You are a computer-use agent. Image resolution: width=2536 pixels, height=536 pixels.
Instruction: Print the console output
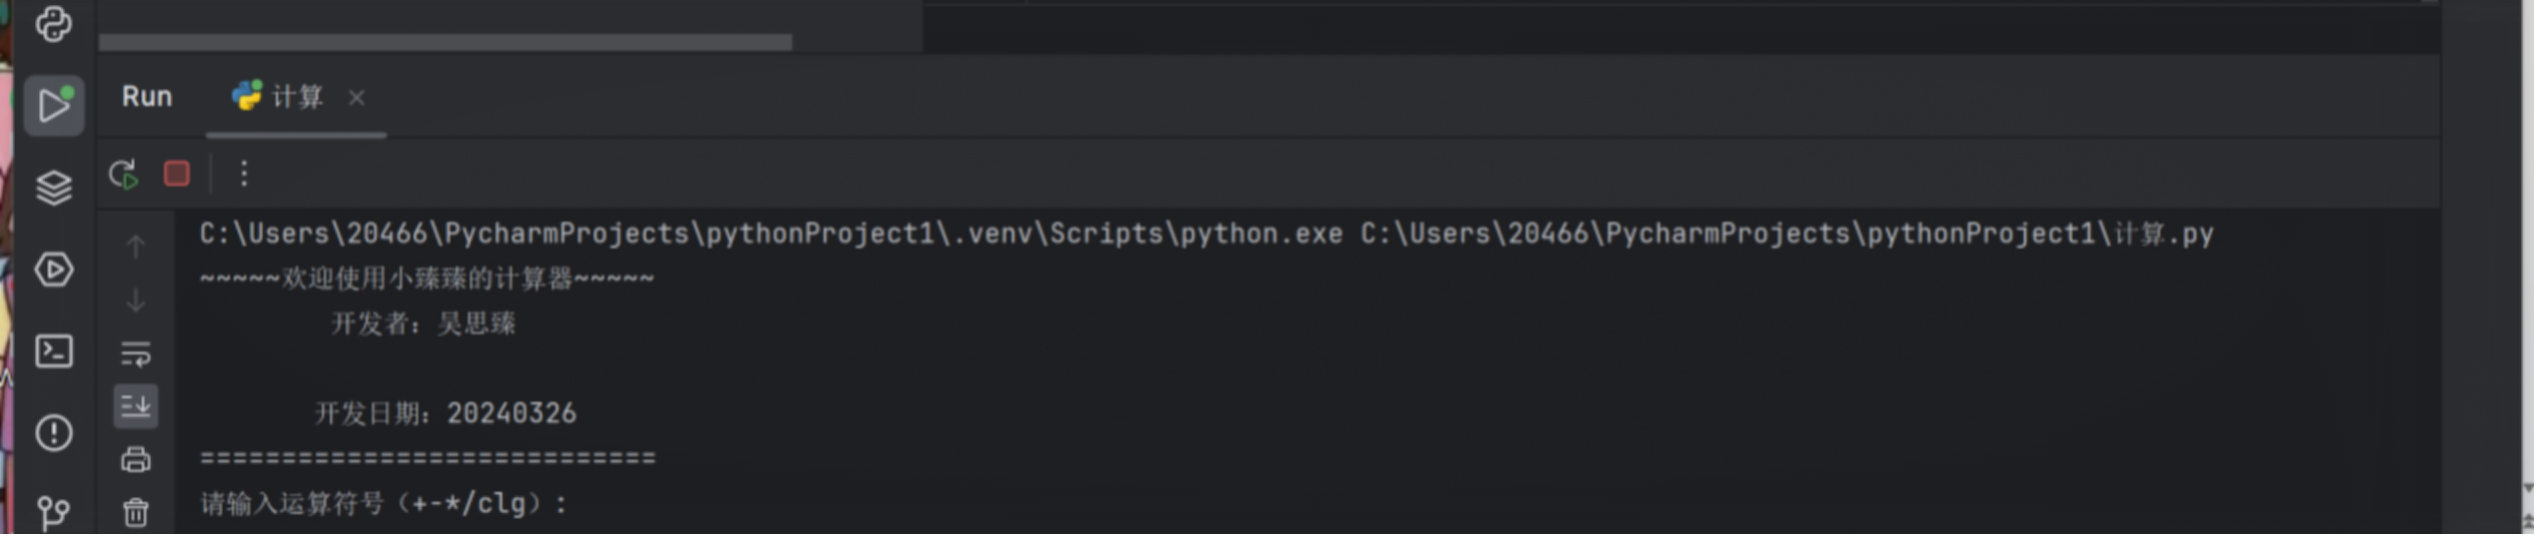pyautogui.click(x=135, y=461)
